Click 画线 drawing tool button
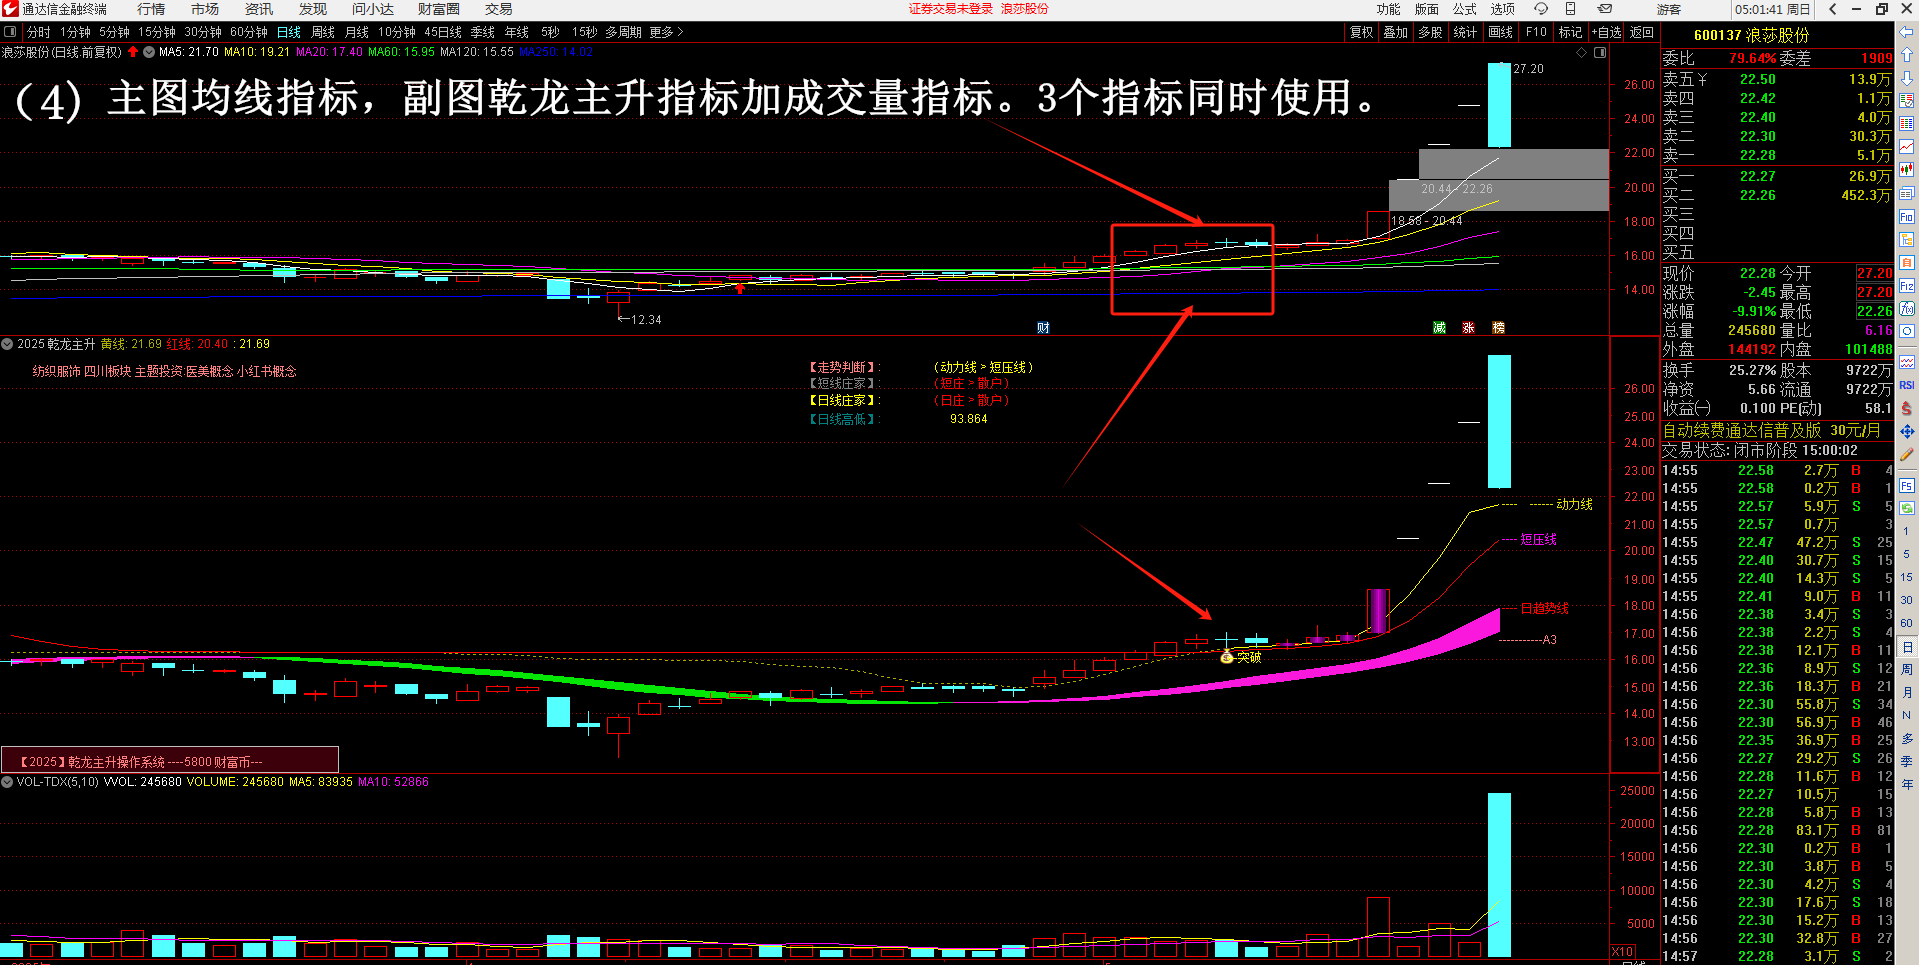The image size is (1919, 965). pyautogui.click(x=1501, y=32)
